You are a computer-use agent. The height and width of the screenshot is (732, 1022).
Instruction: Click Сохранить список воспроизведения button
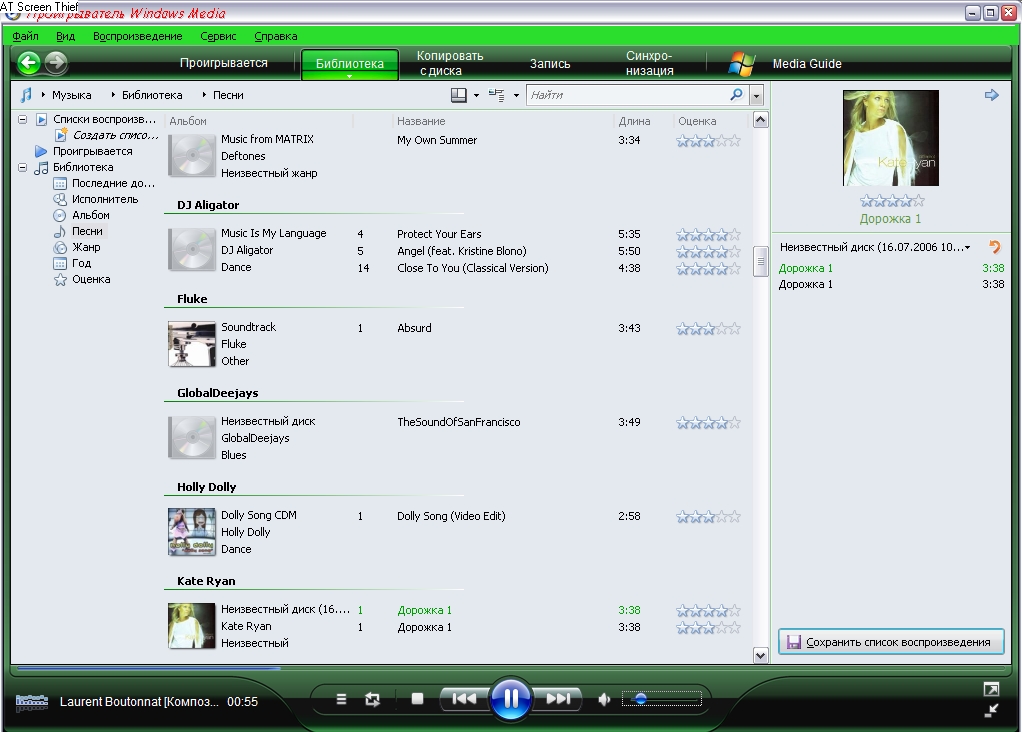pyautogui.click(x=891, y=642)
